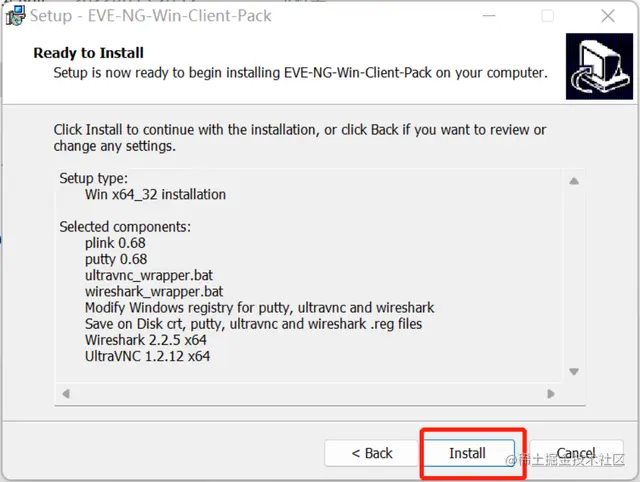
Task: Click the "Wireshark 2.2.5 x64" line
Action: tap(145, 340)
